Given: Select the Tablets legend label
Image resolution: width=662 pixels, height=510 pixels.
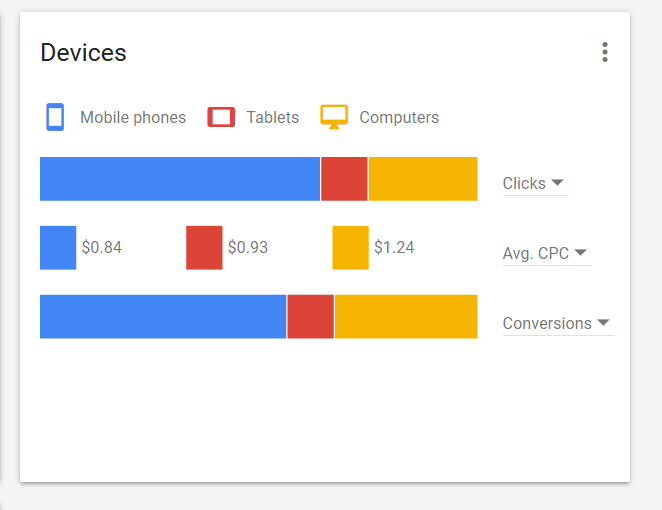Looking at the screenshot, I should pos(273,117).
